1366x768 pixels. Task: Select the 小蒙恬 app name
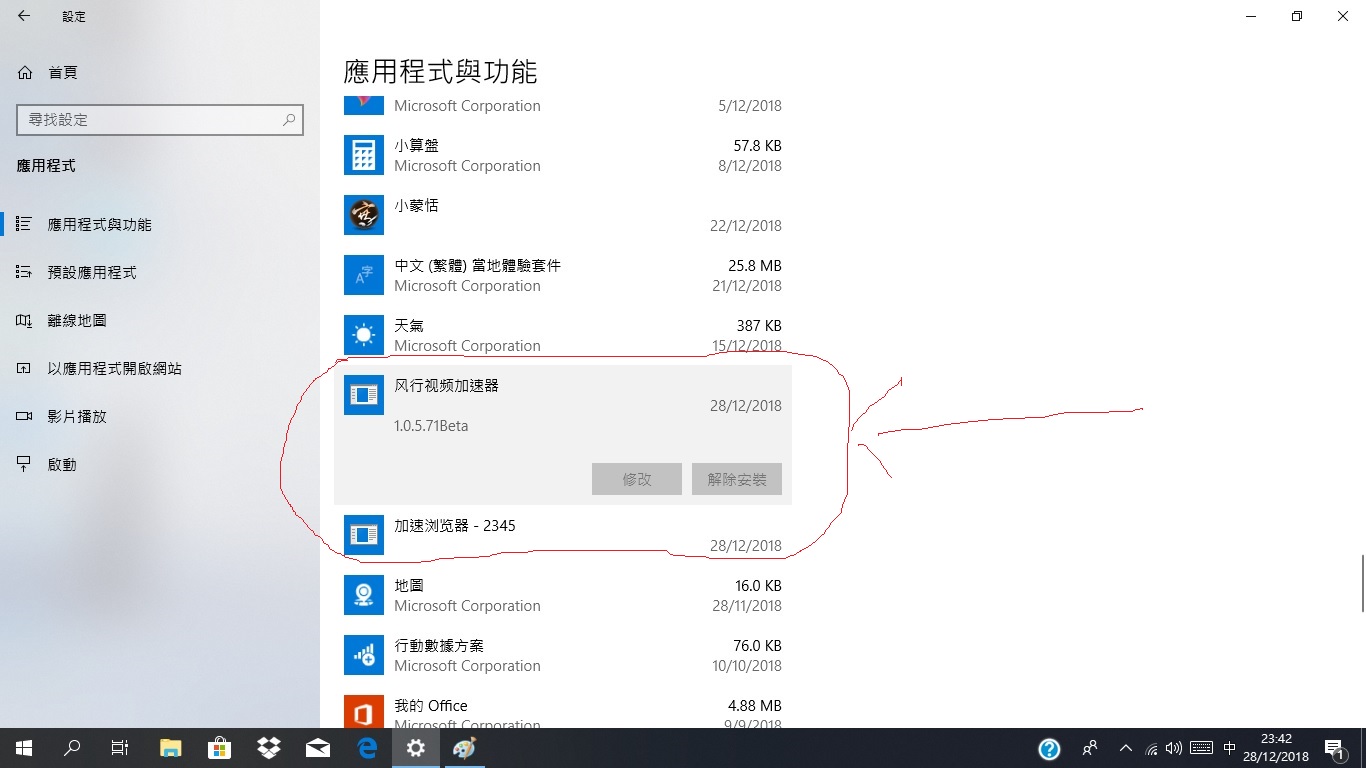tap(416, 205)
